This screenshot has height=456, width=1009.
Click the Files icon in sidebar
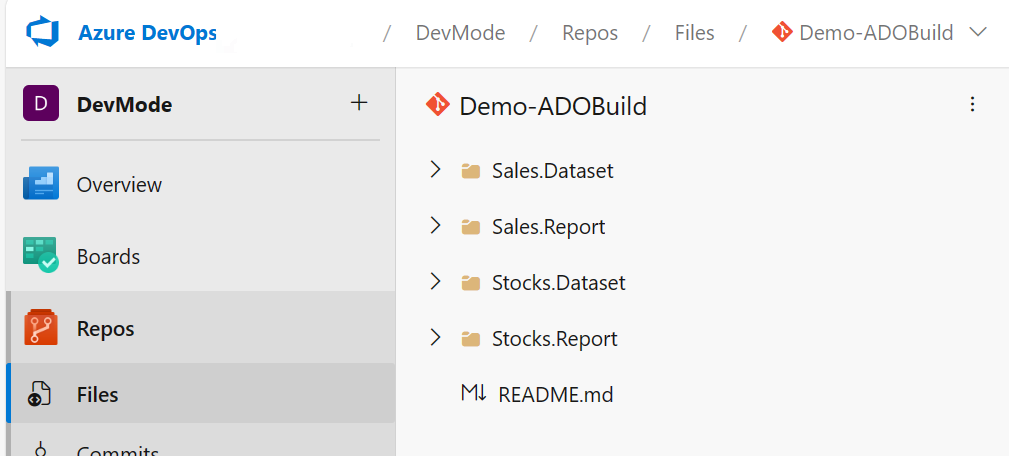[x=39, y=394]
